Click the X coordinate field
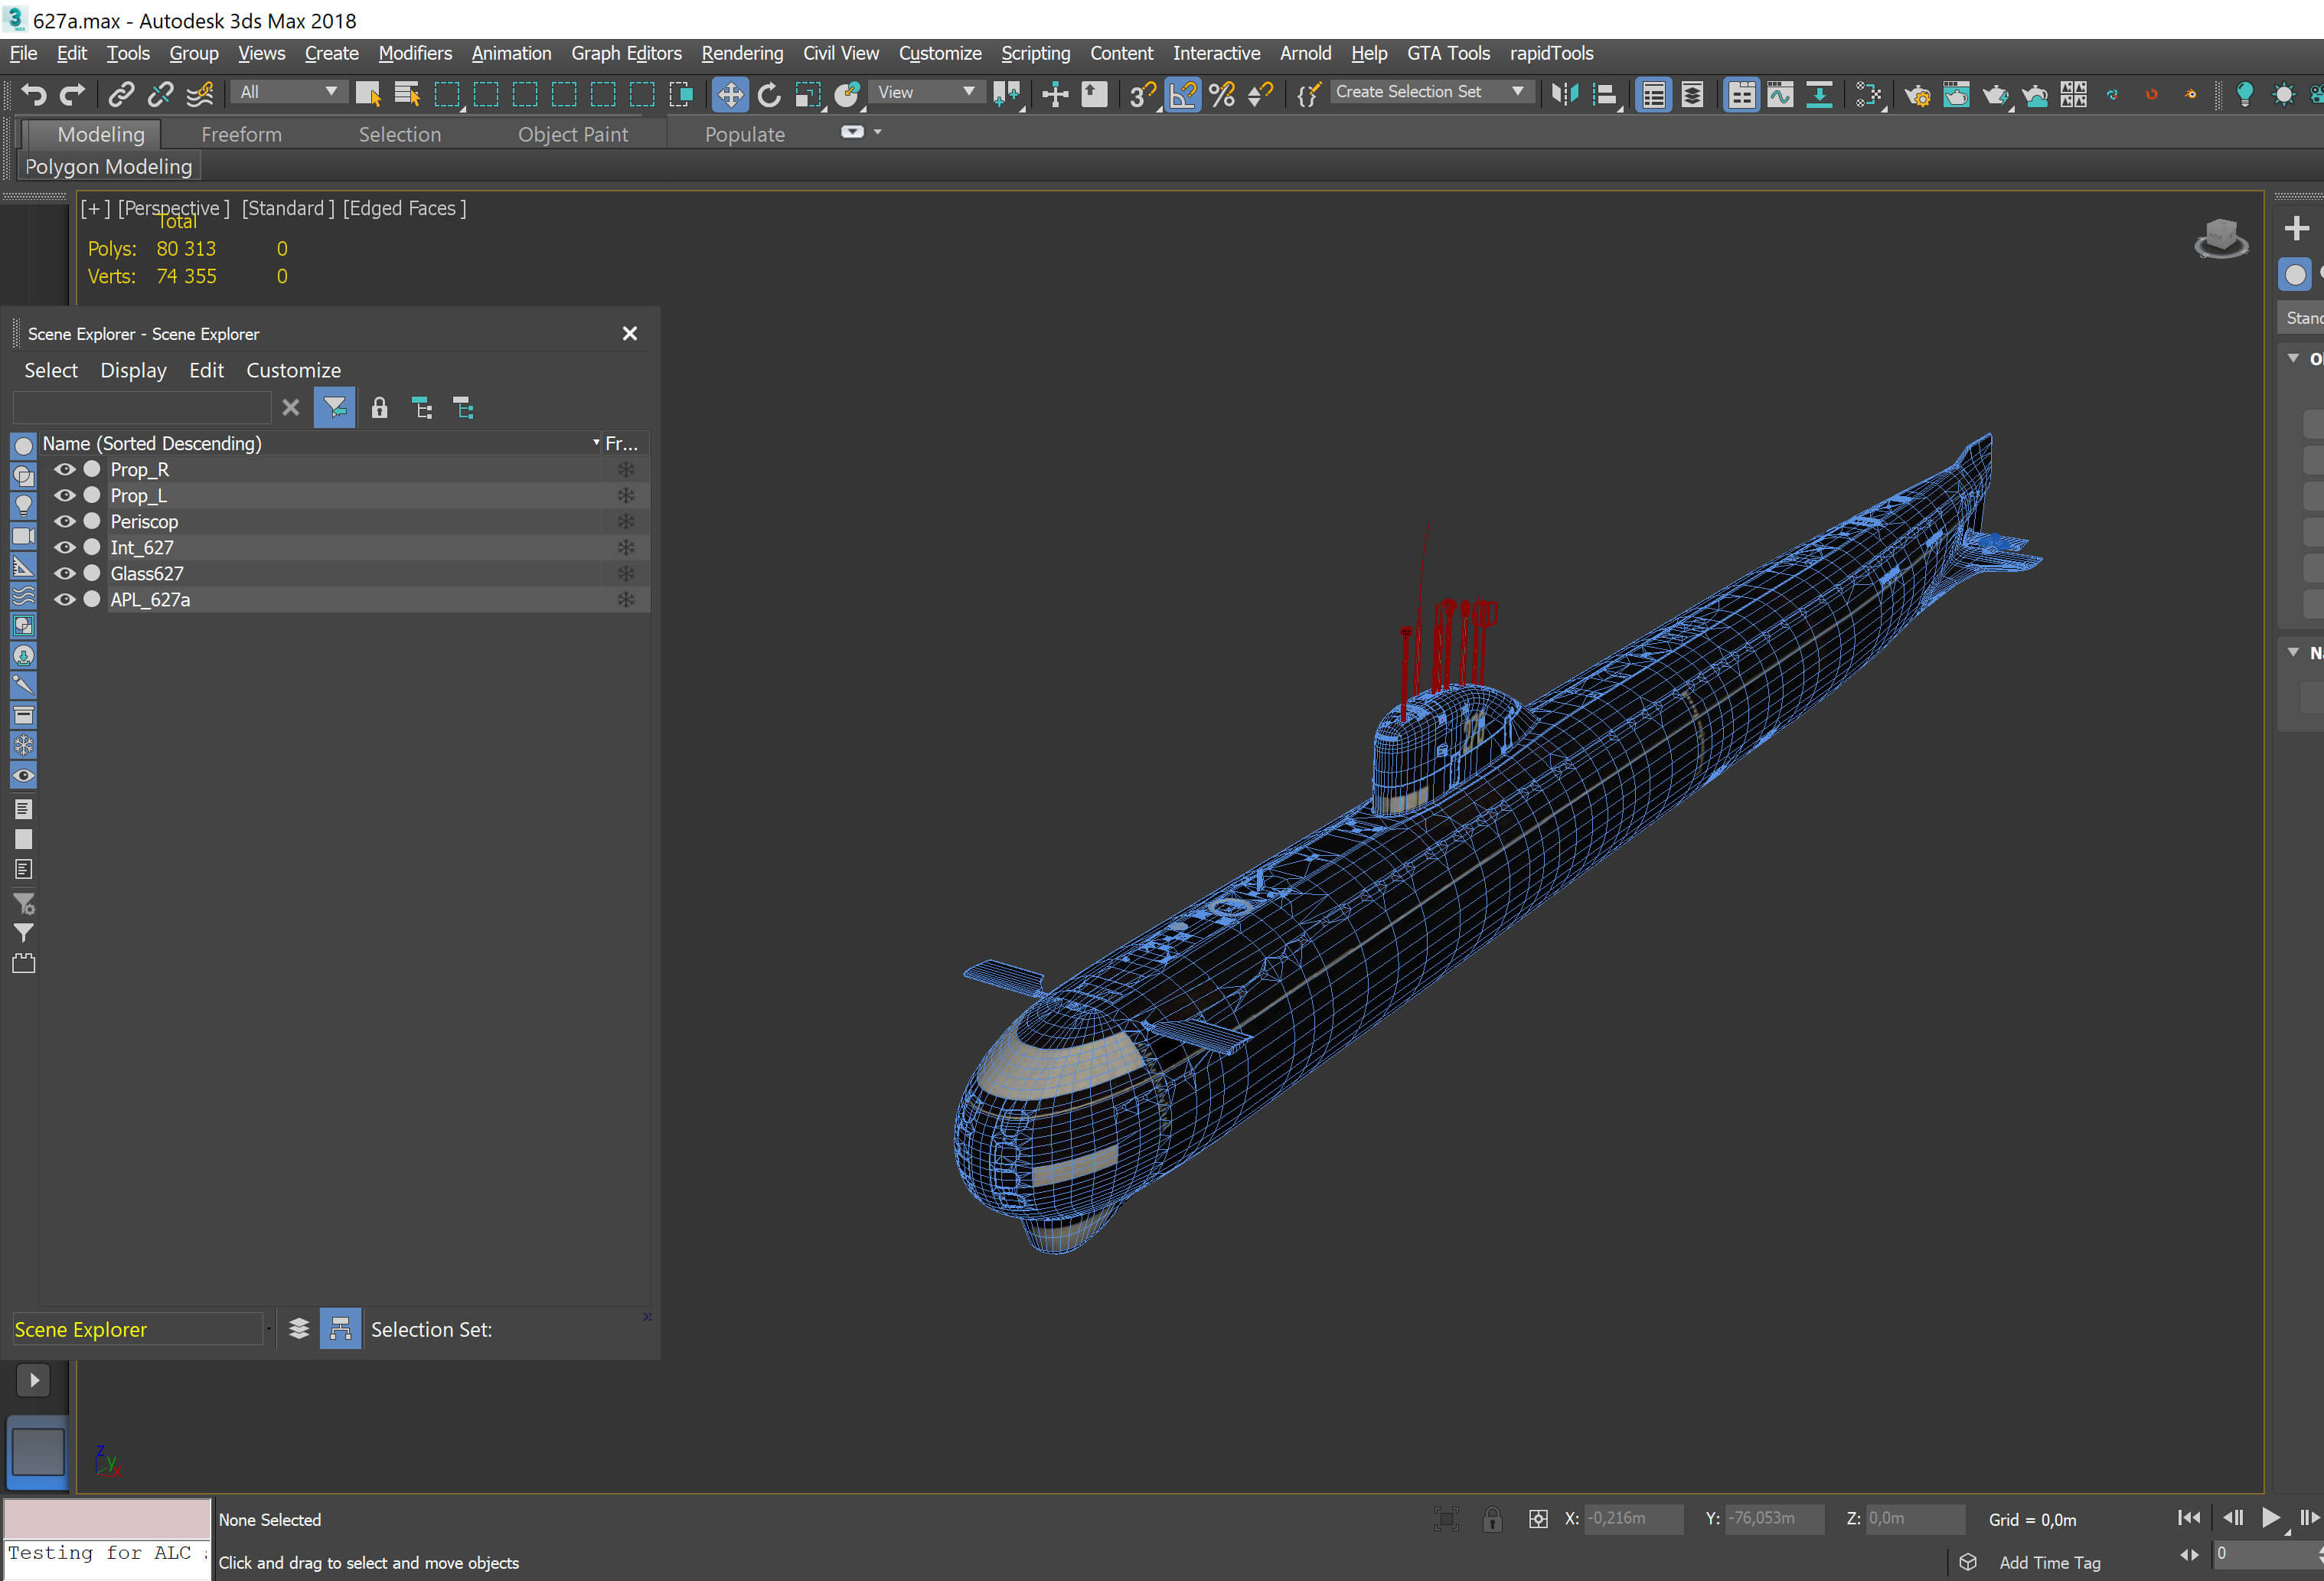Screen dimensions: 2324x1581 (1633, 1518)
